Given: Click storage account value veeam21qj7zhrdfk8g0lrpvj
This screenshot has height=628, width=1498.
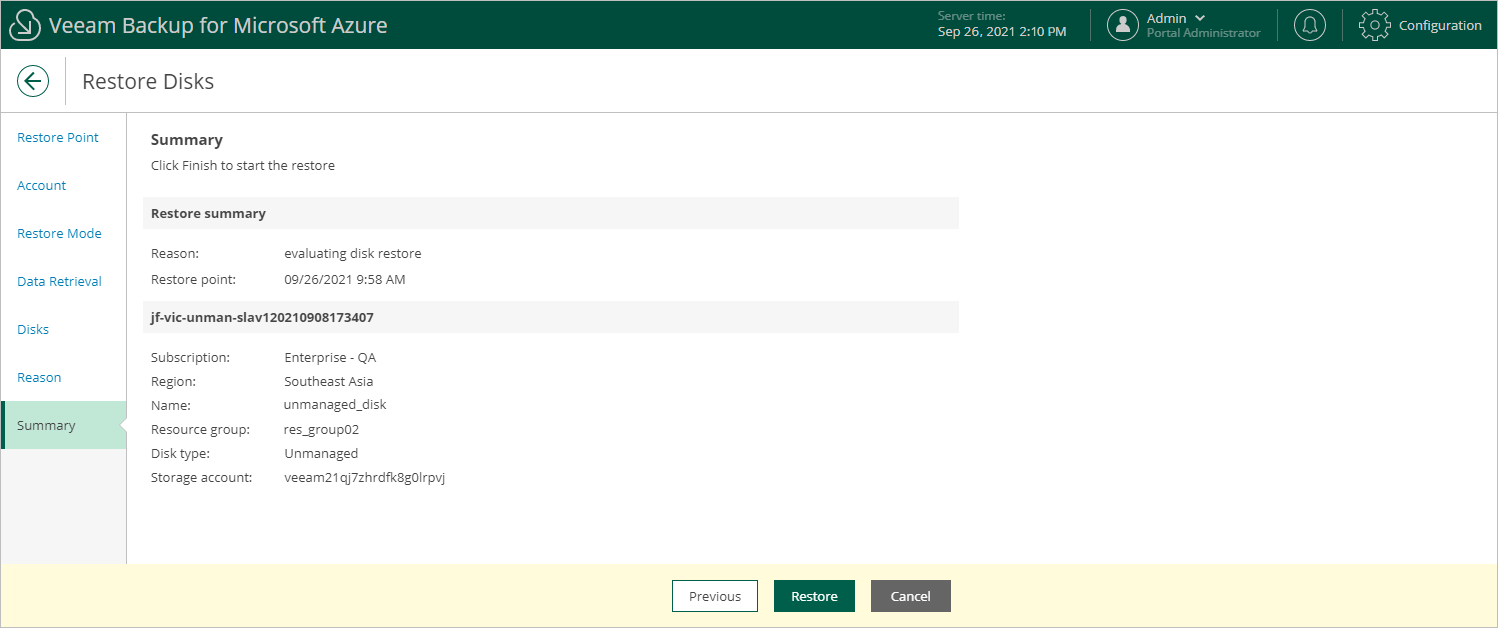Looking at the screenshot, I should pyautogui.click(x=364, y=477).
